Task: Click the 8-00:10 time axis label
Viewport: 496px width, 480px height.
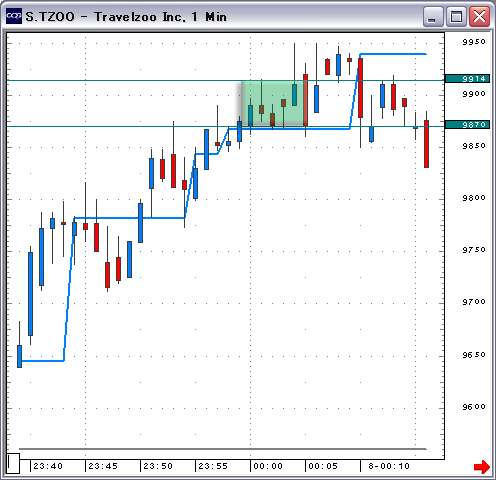Action: coord(389,466)
